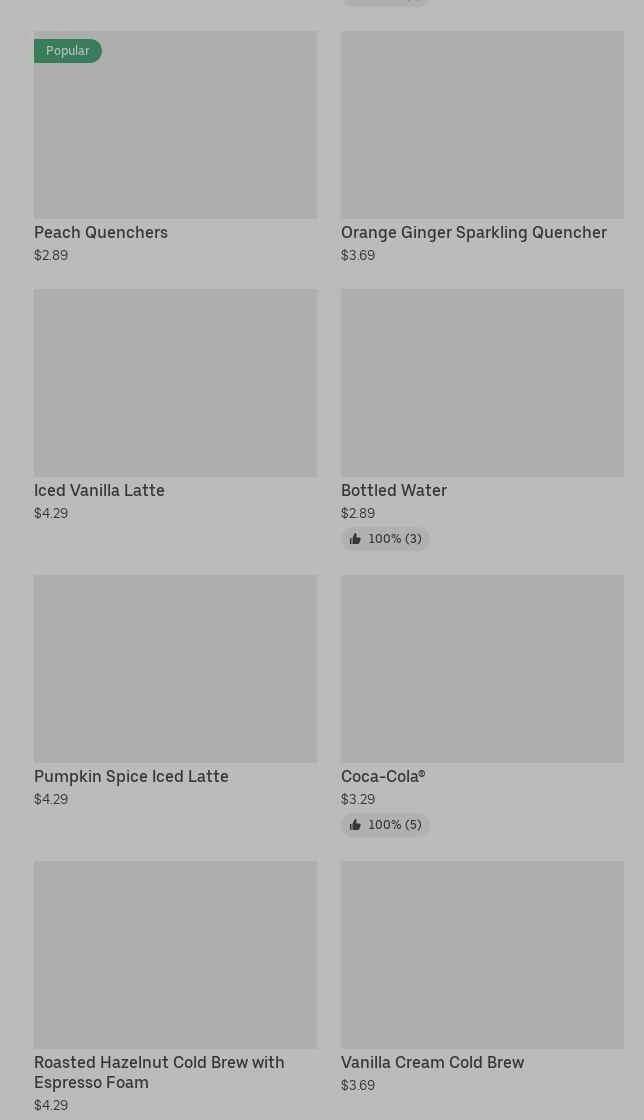Screen dimensions: 644x1120
Task: Open the Pumpkin Spice Iced Latte image
Action: click(175, 669)
